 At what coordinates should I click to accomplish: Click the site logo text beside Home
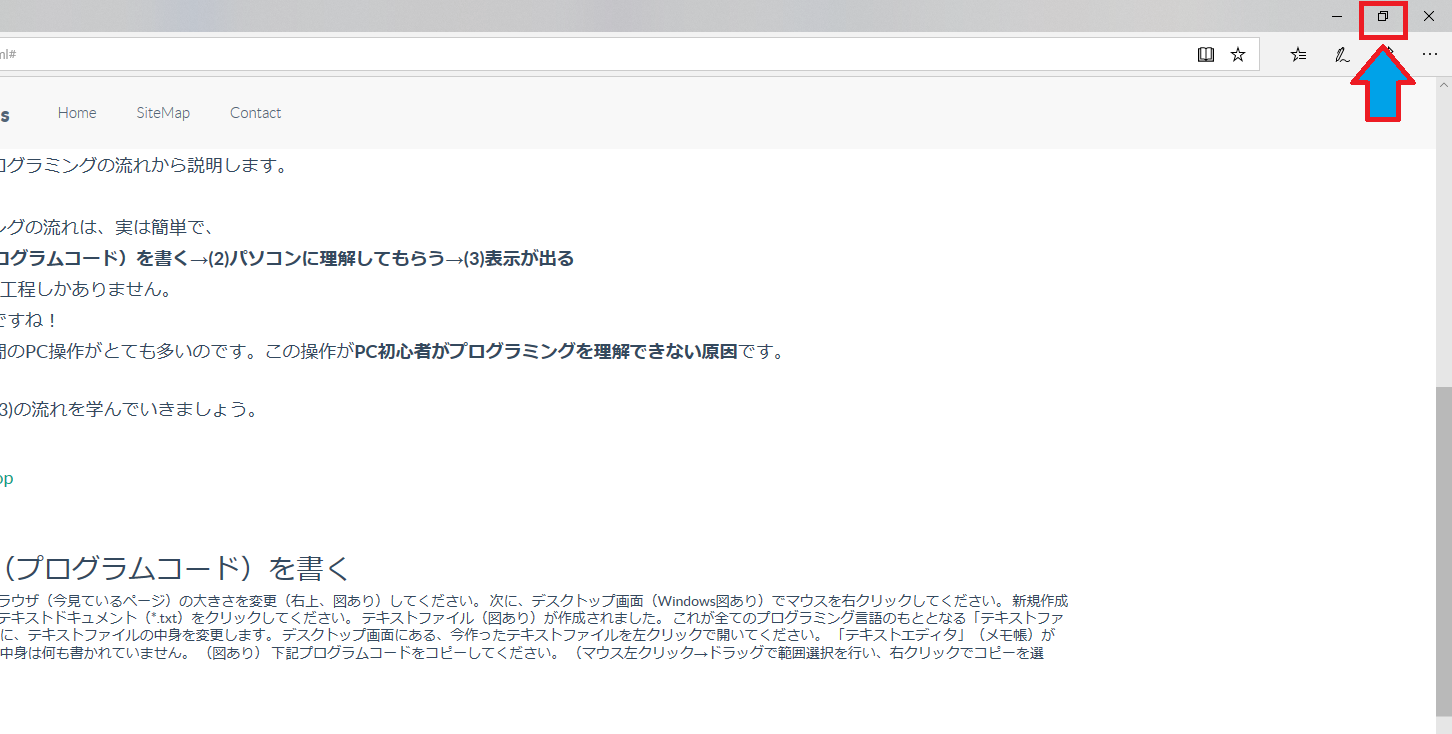5,114
